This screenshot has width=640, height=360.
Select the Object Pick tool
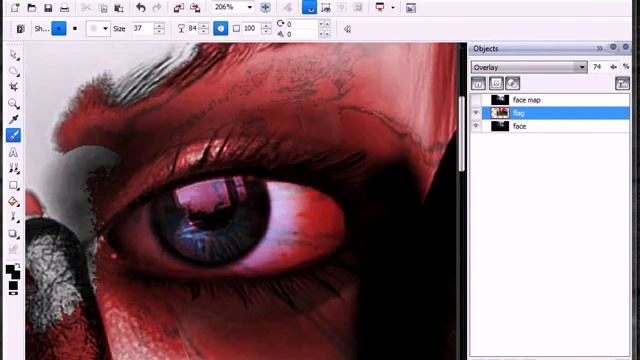pyautogui.click(x=13, y=55)
